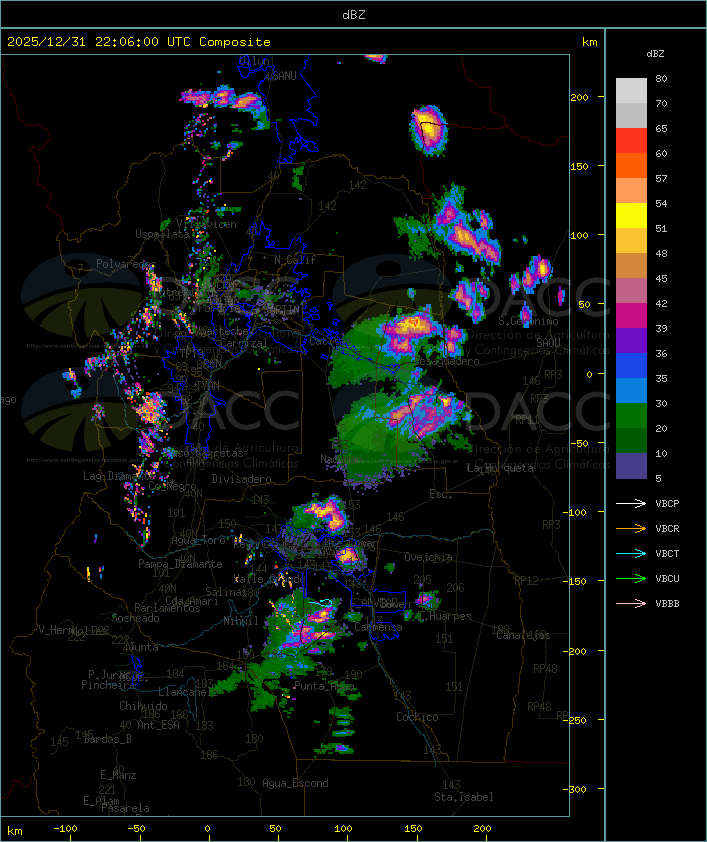Click the 'Canalejas' place label
Viewport: 707px width, 842px height.
(x=523, y=635)
